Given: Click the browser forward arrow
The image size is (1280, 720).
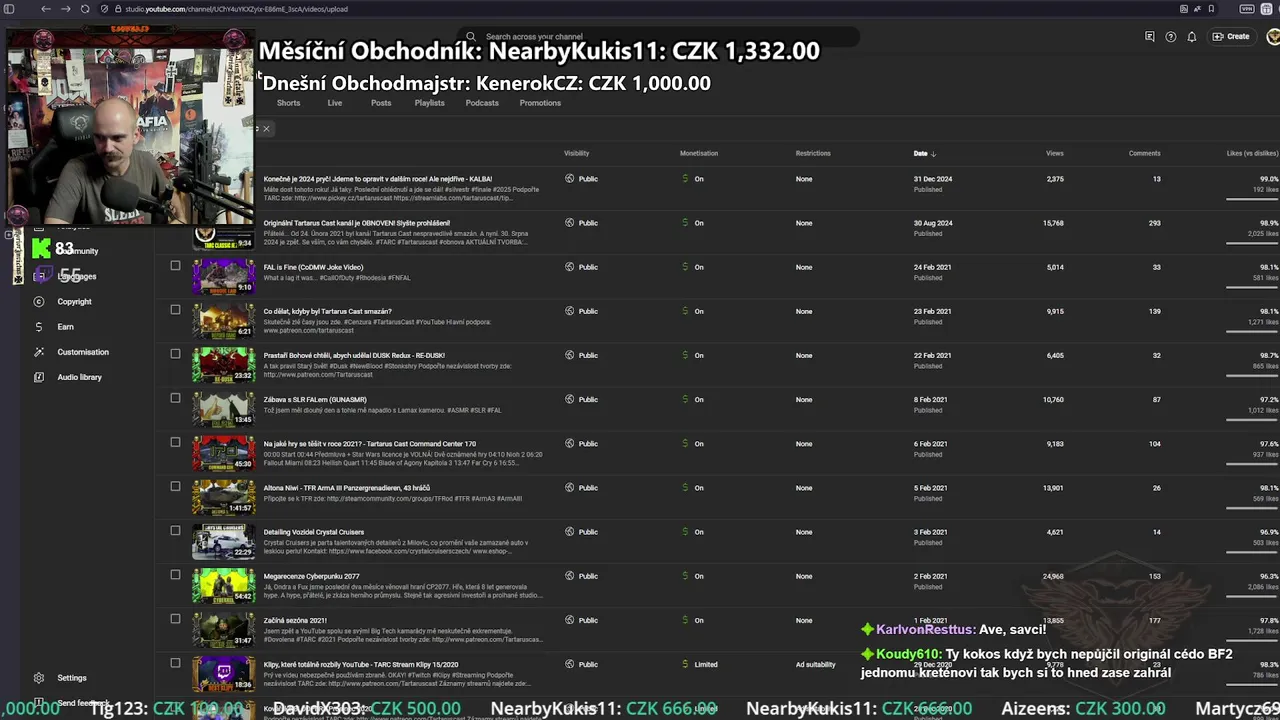Looking at the screenshot, I should (66, 9).
